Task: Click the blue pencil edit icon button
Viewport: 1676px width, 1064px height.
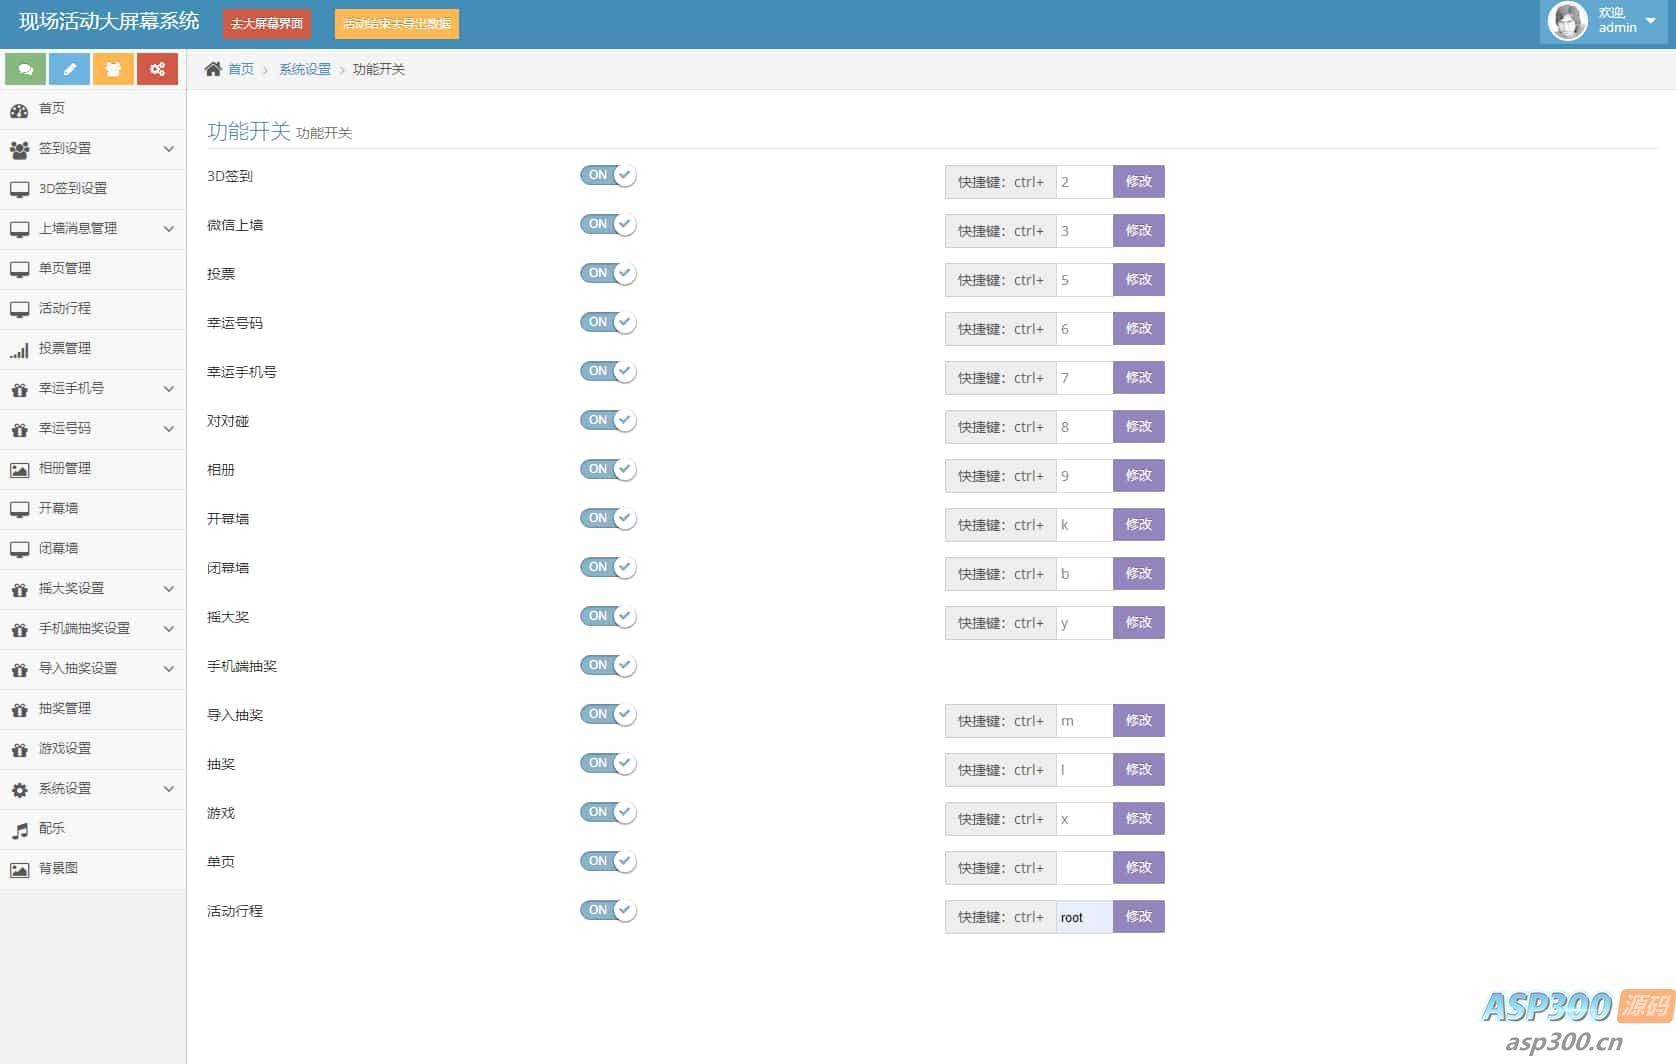Action: click(69, 69)
